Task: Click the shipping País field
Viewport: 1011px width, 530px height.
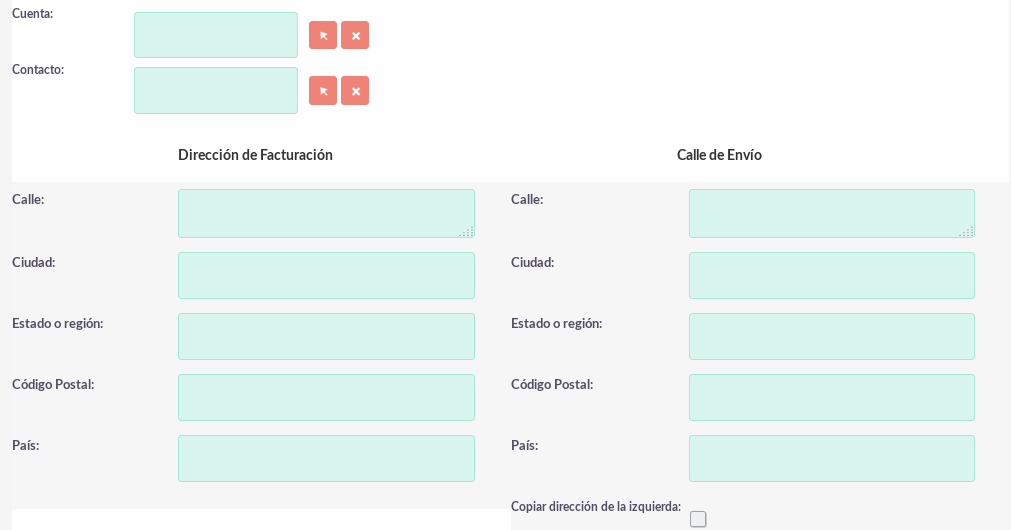Action: (832, 458)
